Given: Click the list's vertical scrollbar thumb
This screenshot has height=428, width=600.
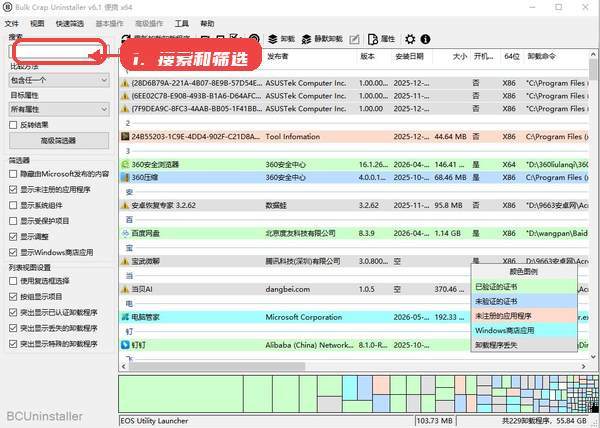Looking at the screenshot, I should point(593,70).
